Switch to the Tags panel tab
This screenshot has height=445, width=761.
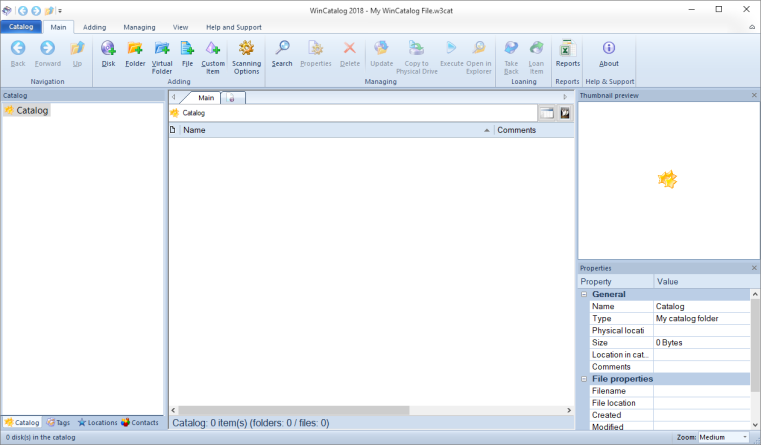tap(57, 422)
